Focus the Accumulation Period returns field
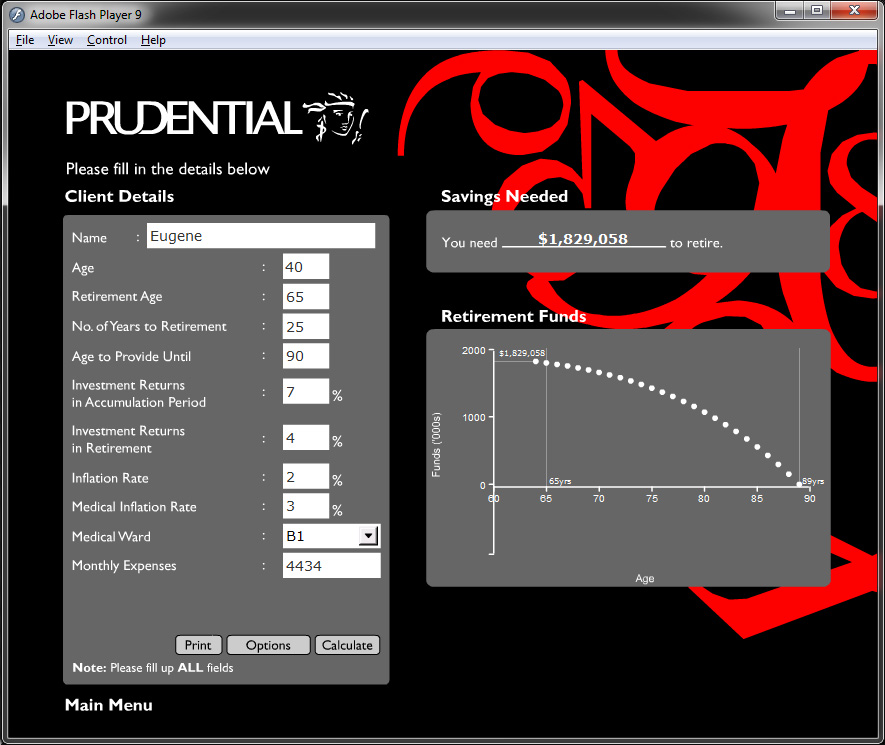Image resolution: width=885 pixels, height=745 pixels. [305, 392]
